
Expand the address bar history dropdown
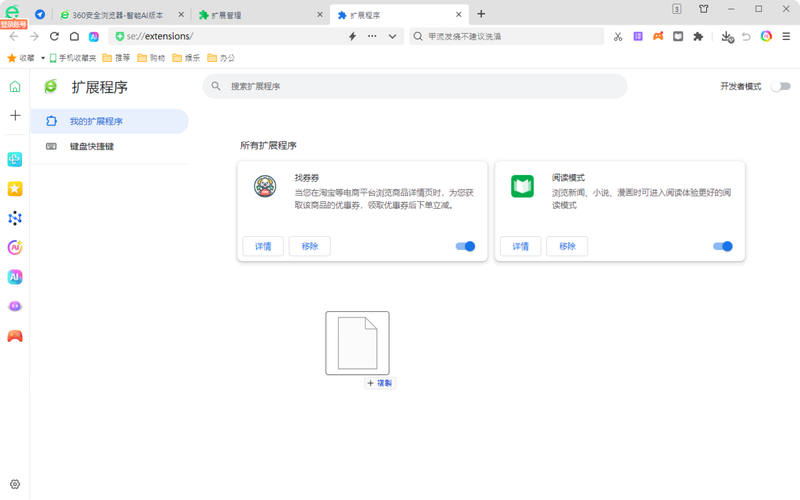(392, 36)
